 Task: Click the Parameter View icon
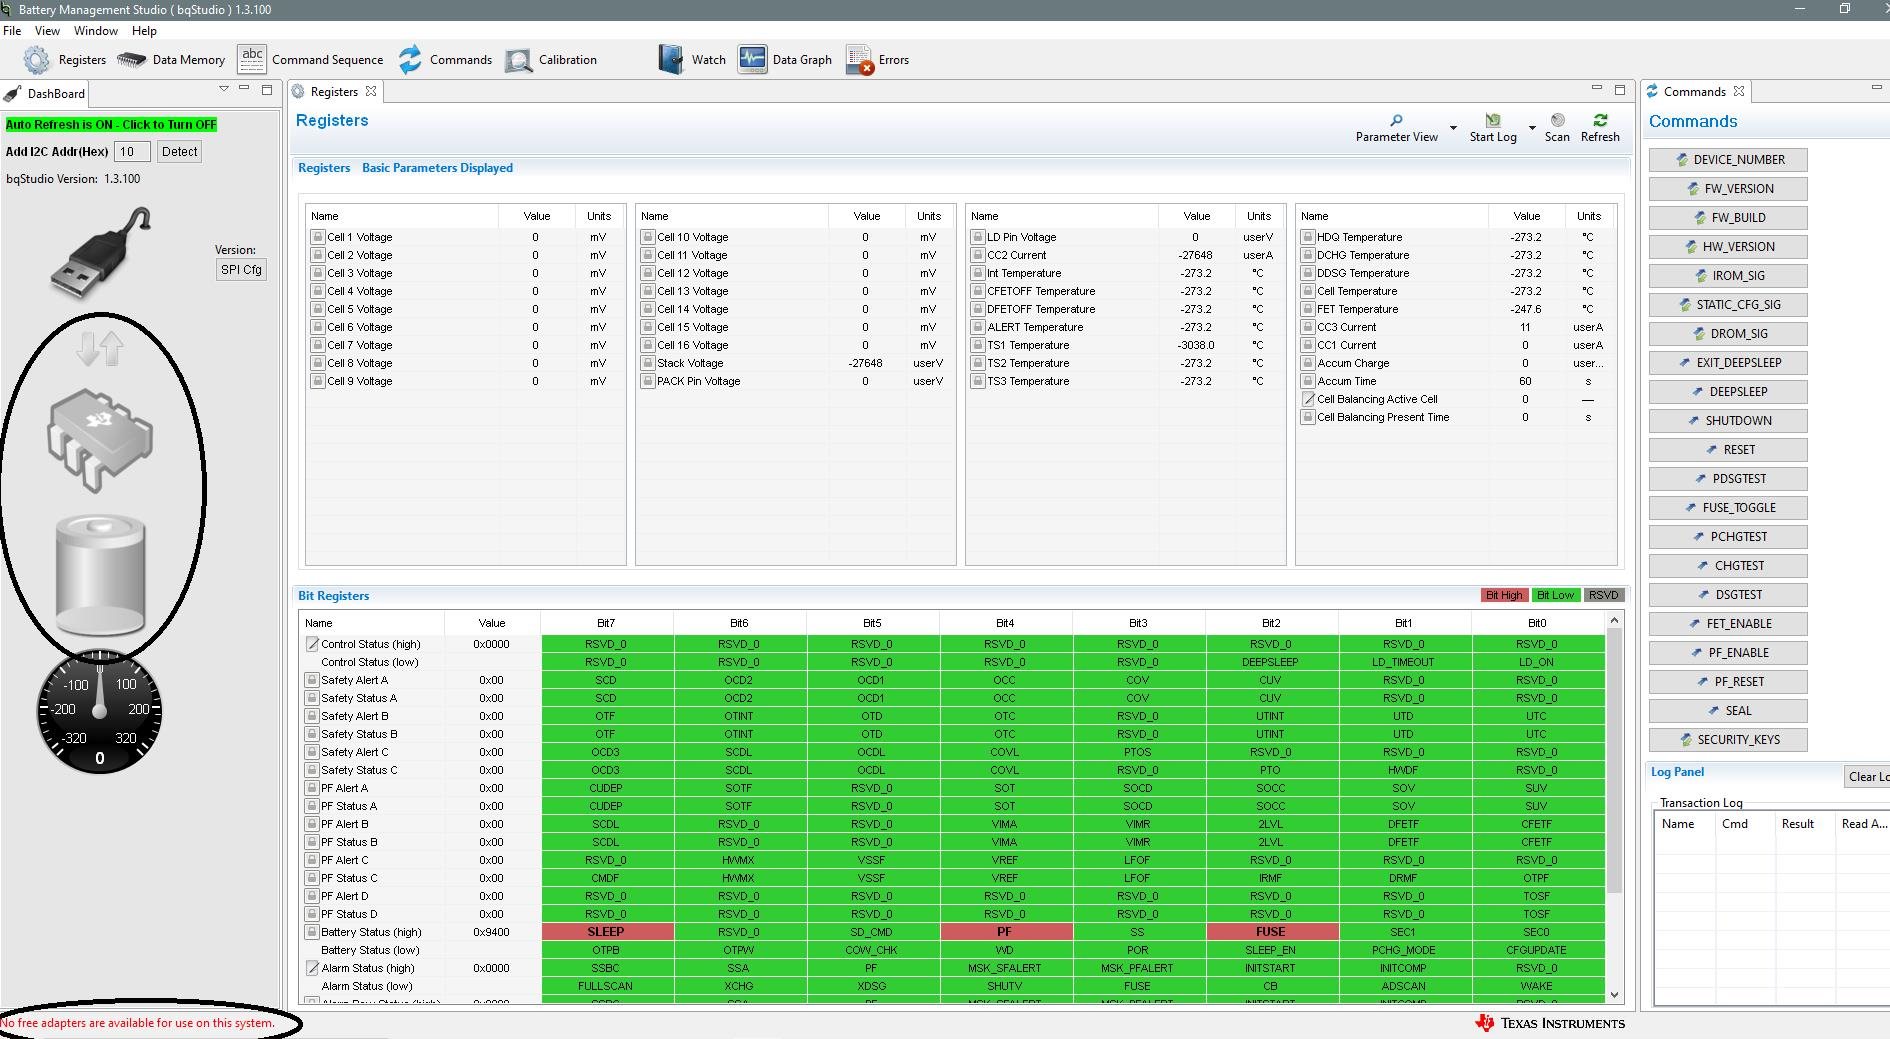1396,121
